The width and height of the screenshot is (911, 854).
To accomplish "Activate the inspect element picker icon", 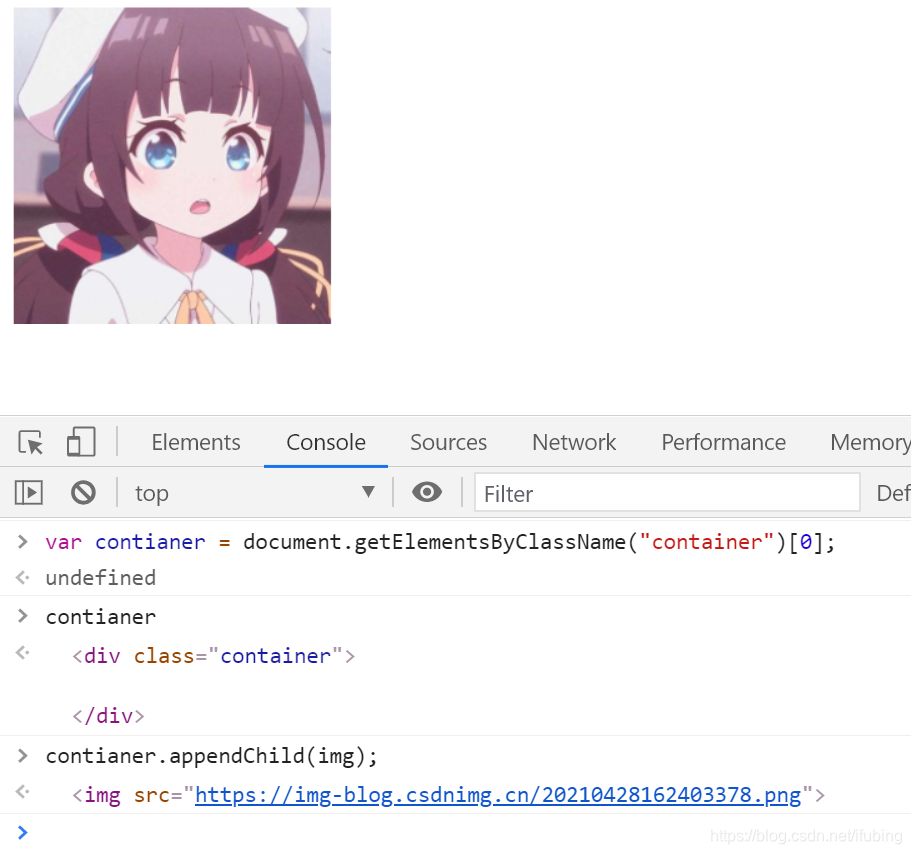I will [x=31, y=442].
